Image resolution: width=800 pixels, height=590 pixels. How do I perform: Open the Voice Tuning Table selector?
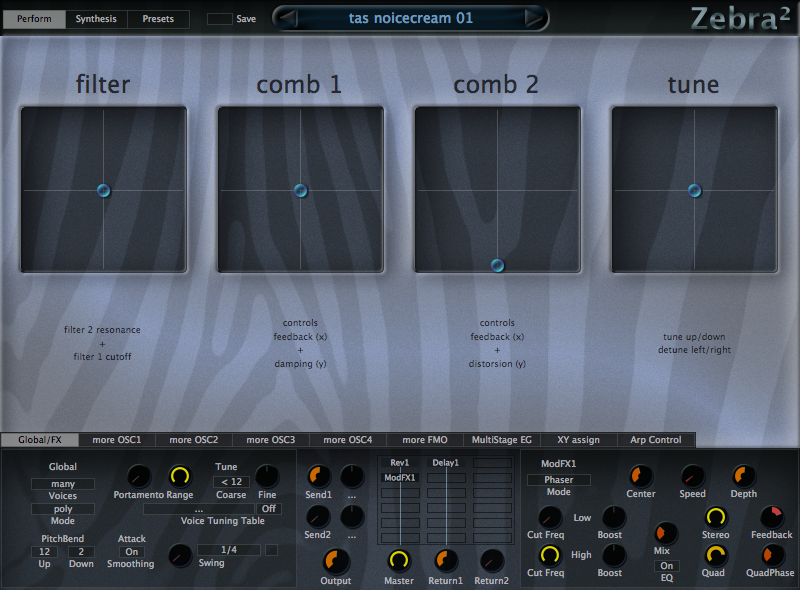point(198,509)
